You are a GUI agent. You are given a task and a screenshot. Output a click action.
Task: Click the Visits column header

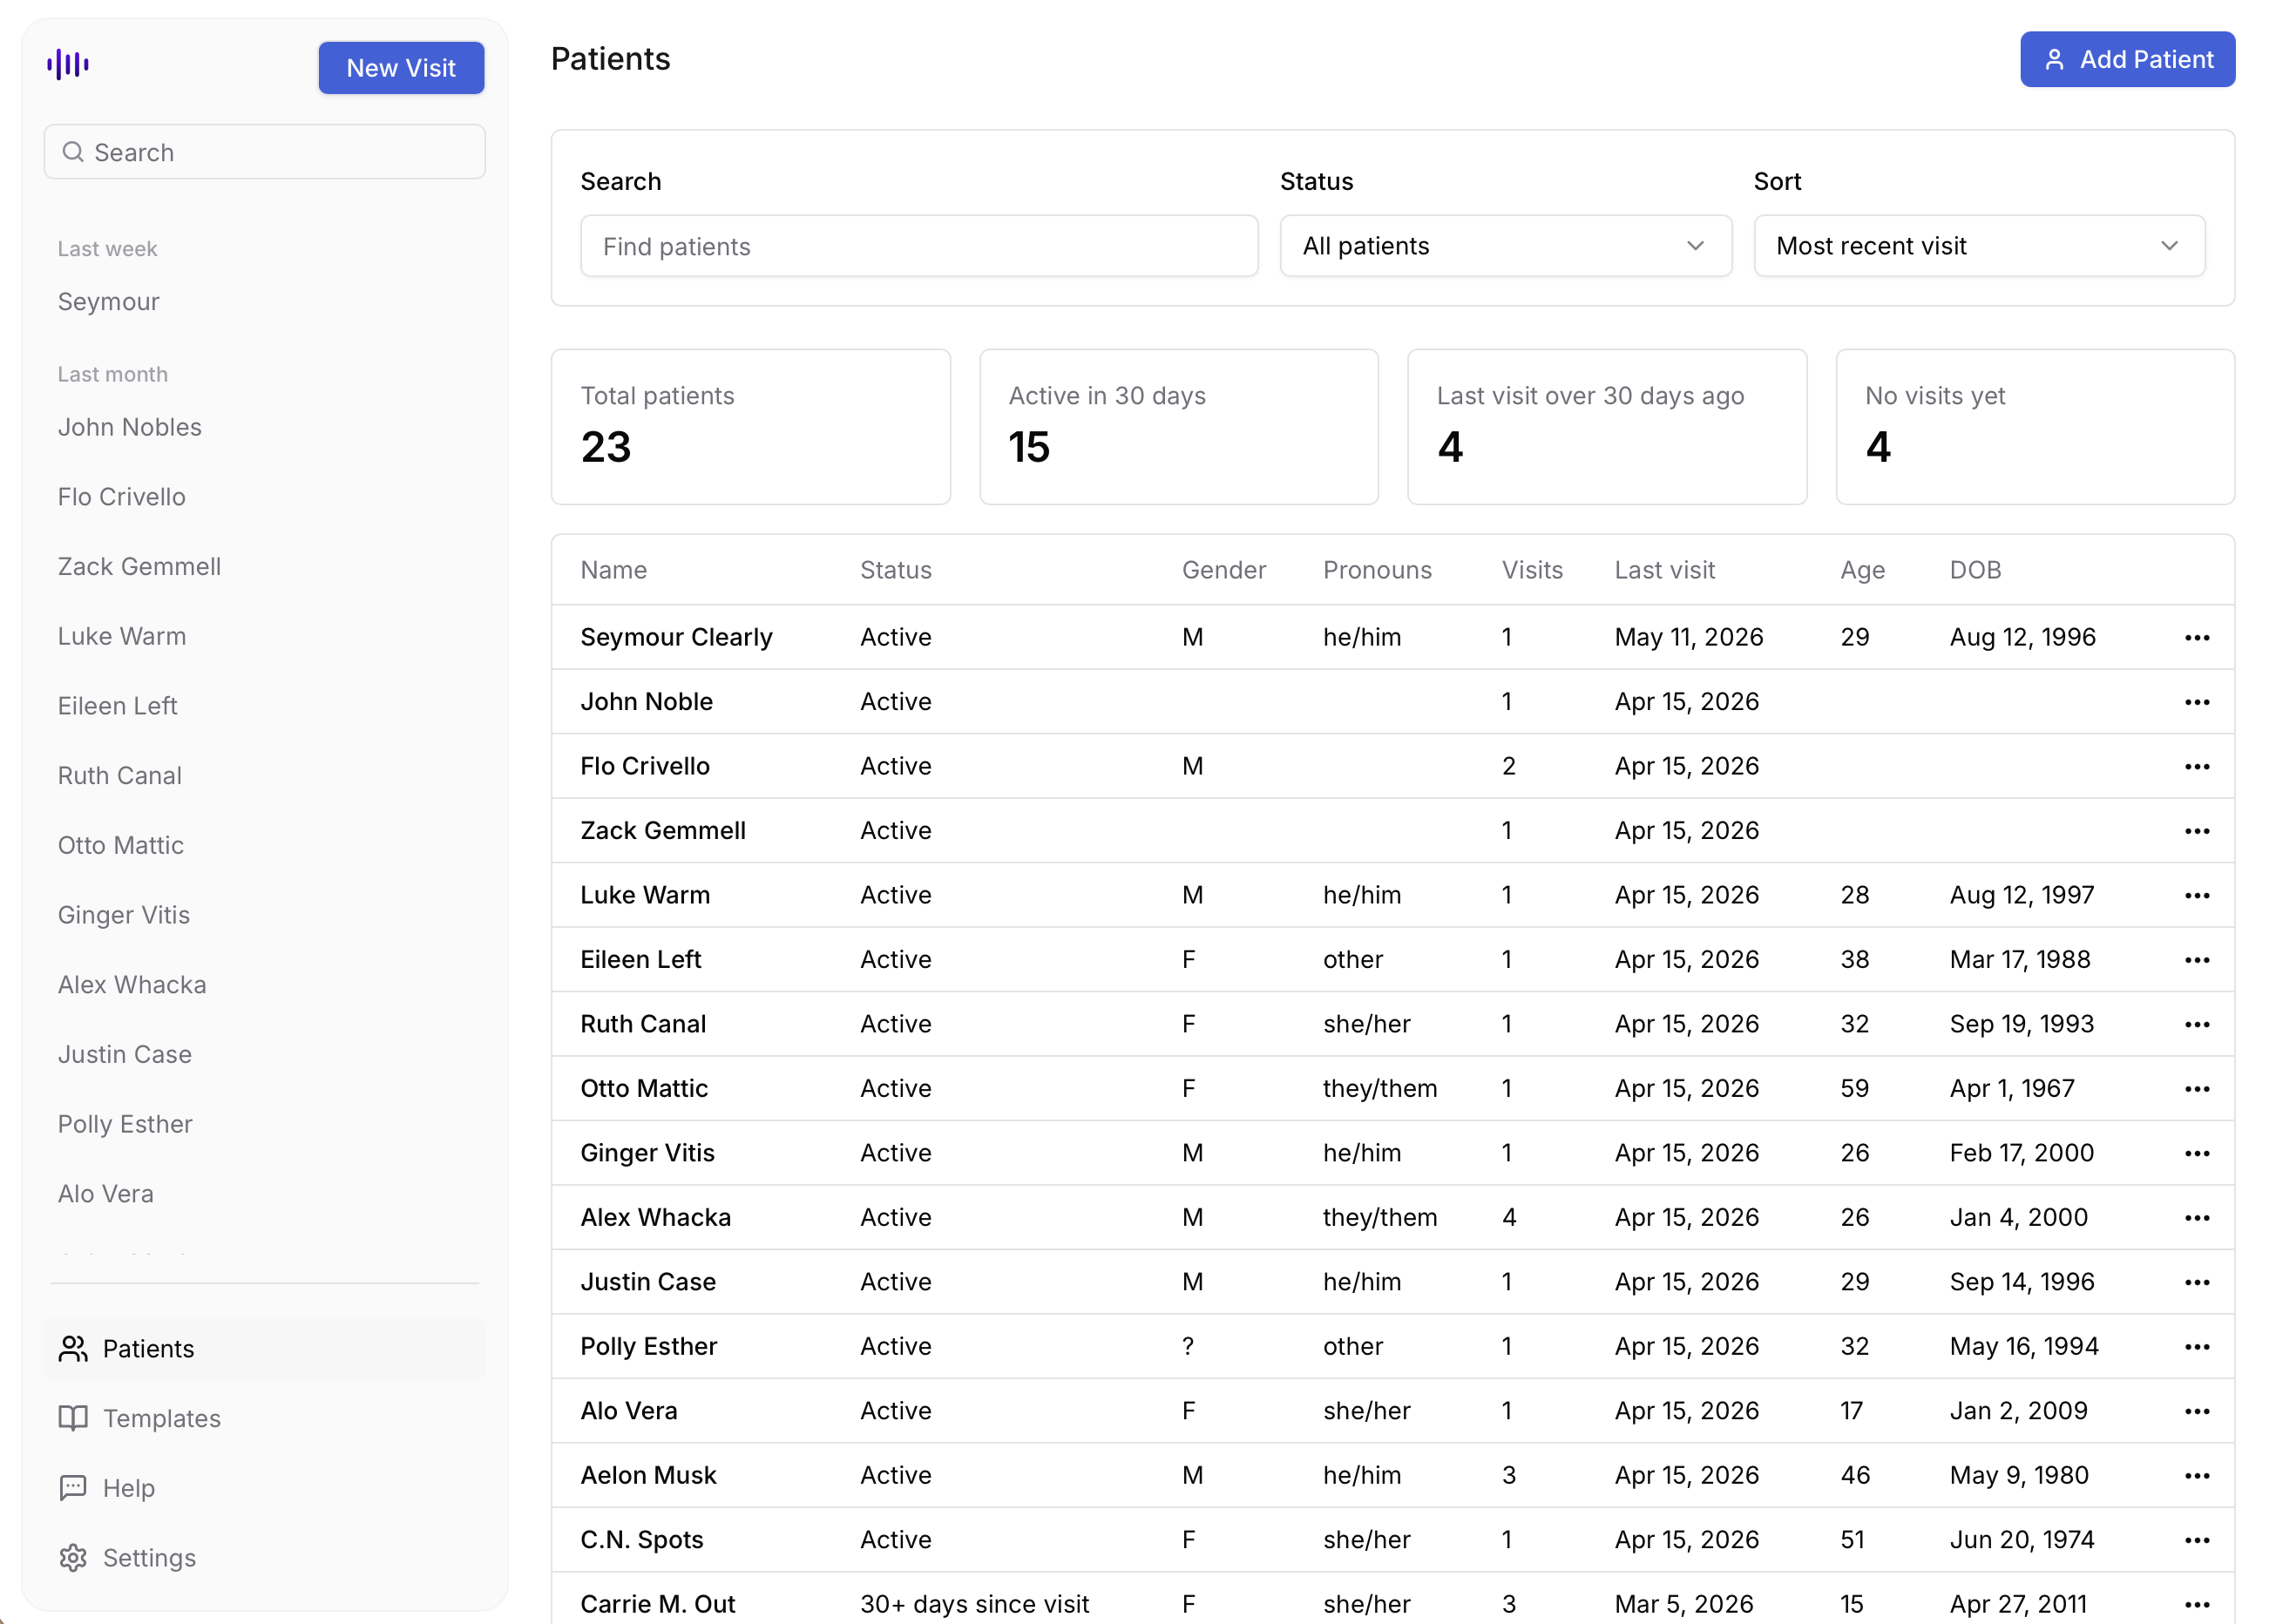(x=1532, y=570)
